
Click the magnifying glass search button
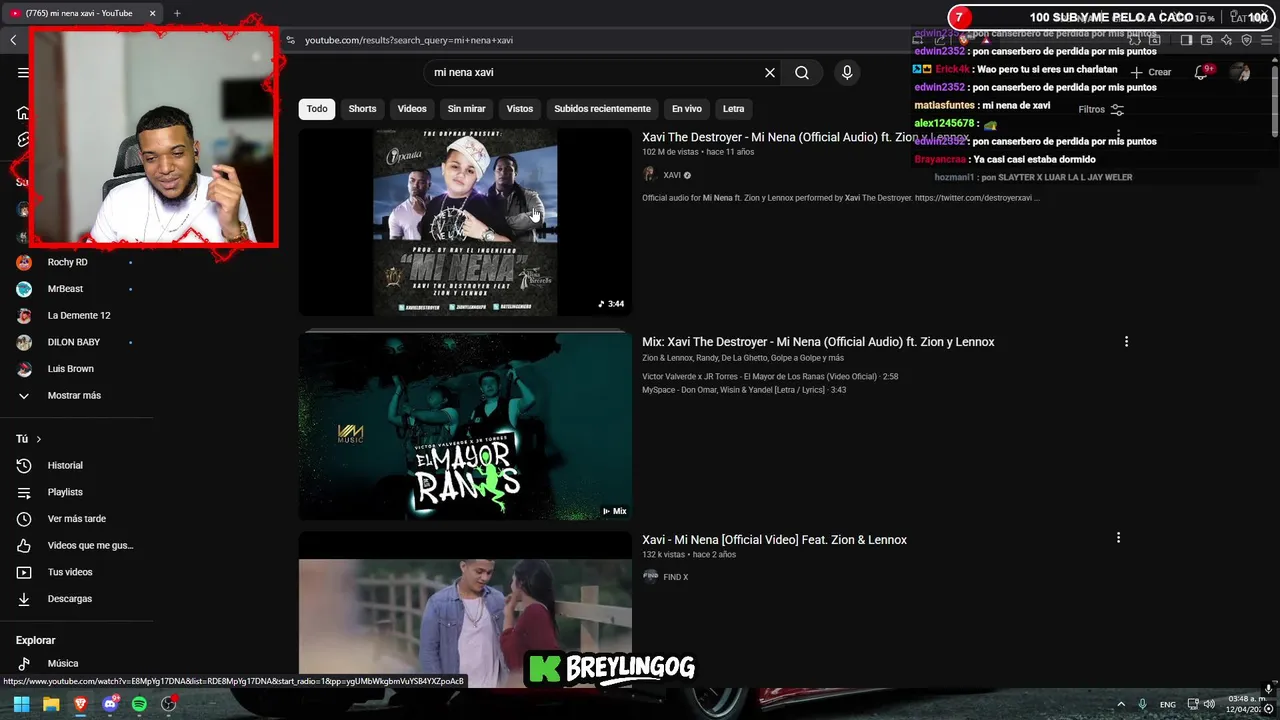pos(802,73)
